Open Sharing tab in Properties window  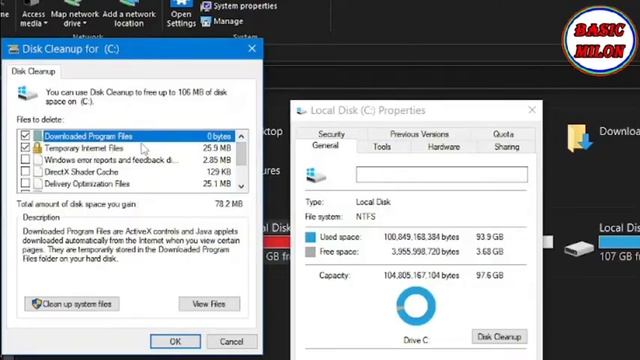pos(507,147)
